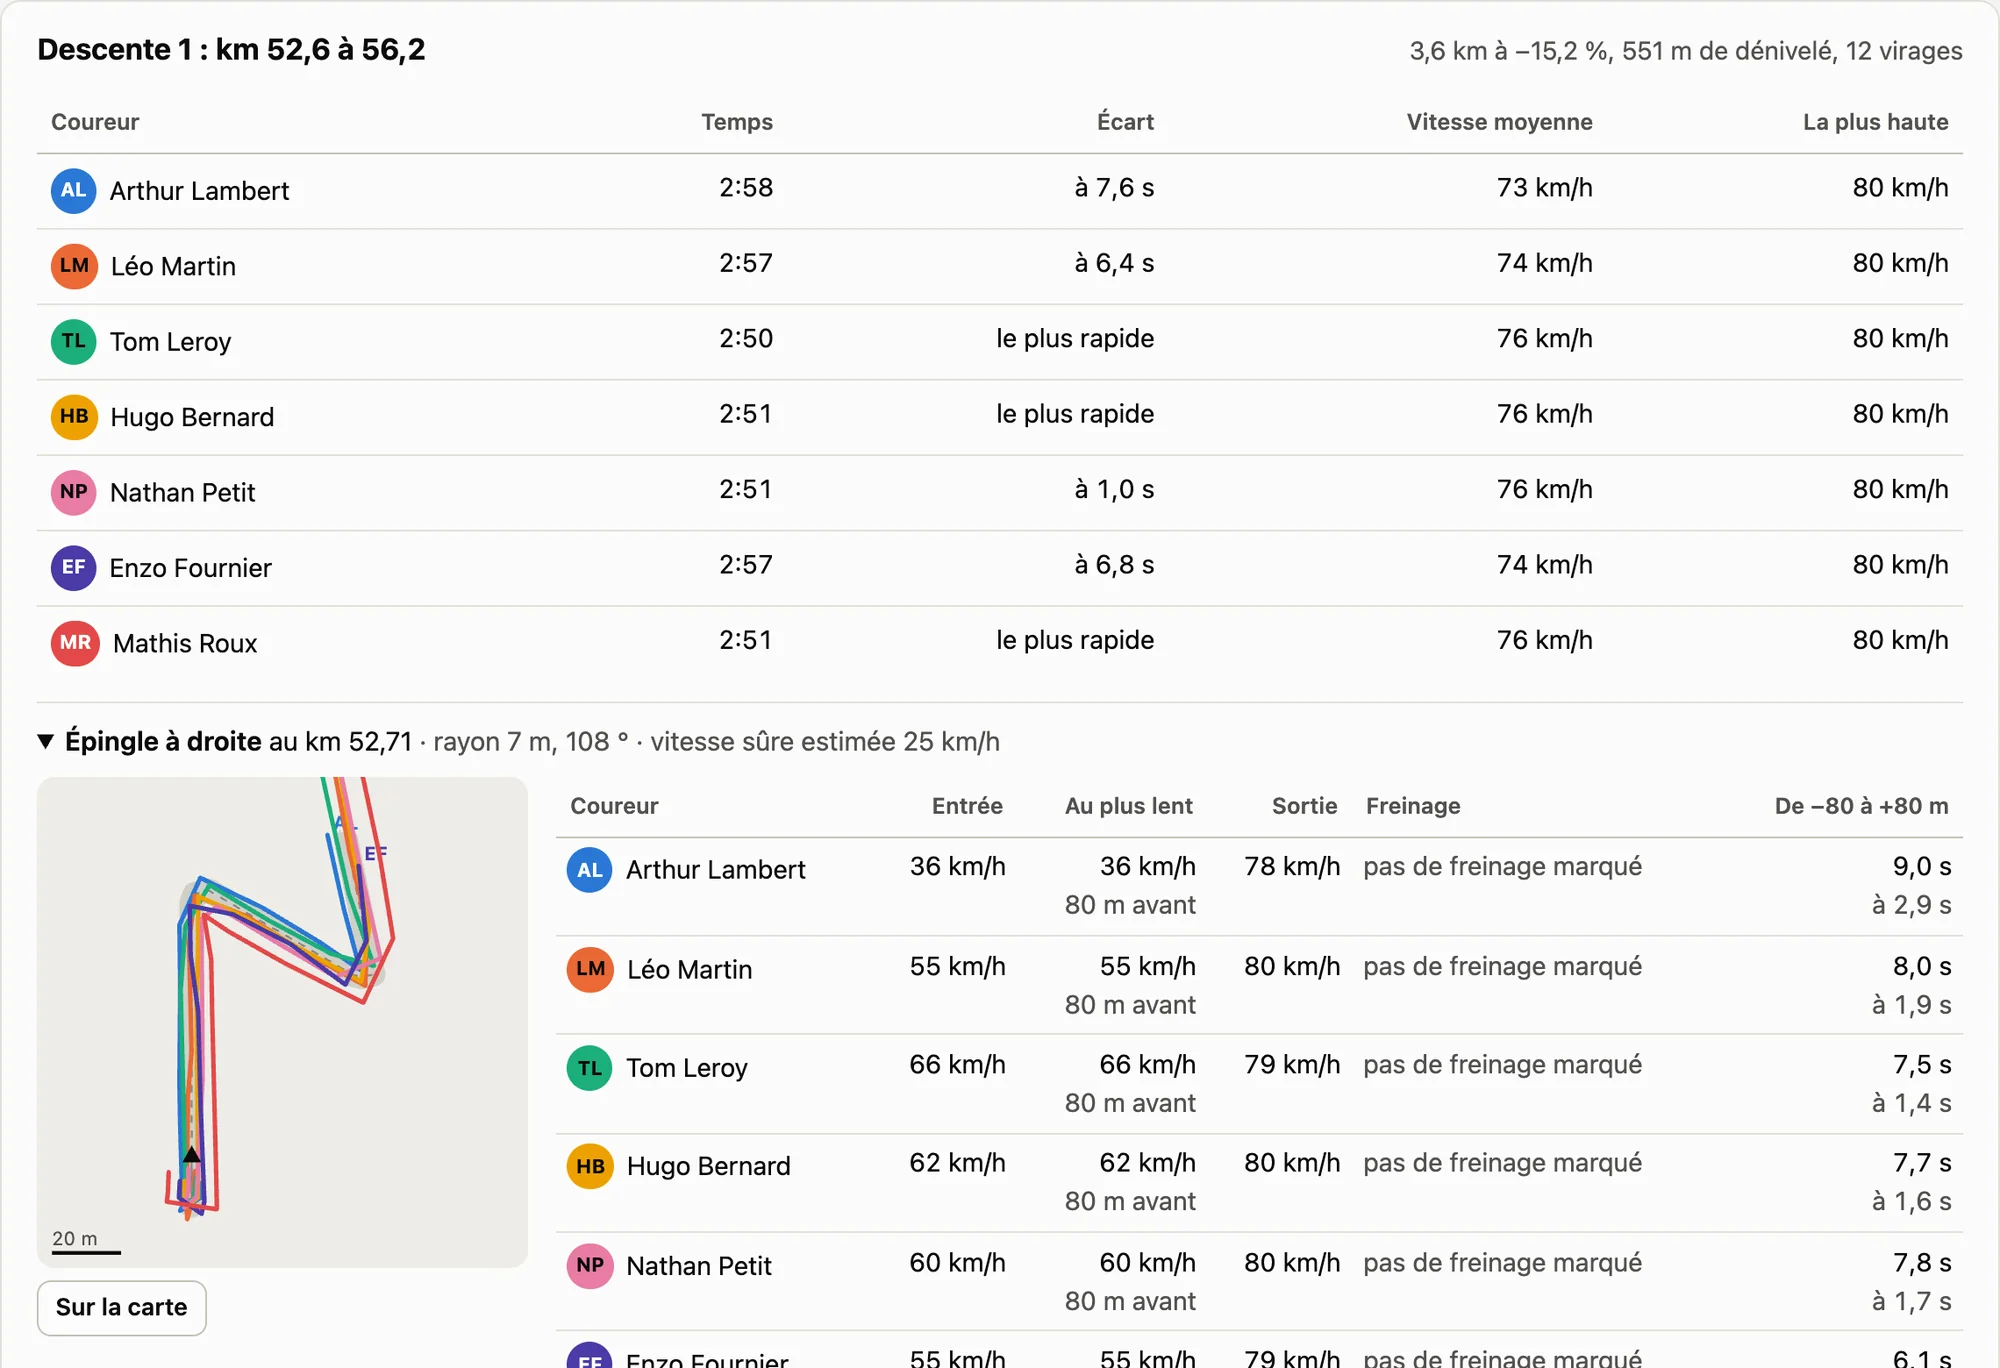The width and height of the screenshot is (2000, 1368).
Task: Click the hairpin trajectory map thumbnail
Action: point(282,1022)
